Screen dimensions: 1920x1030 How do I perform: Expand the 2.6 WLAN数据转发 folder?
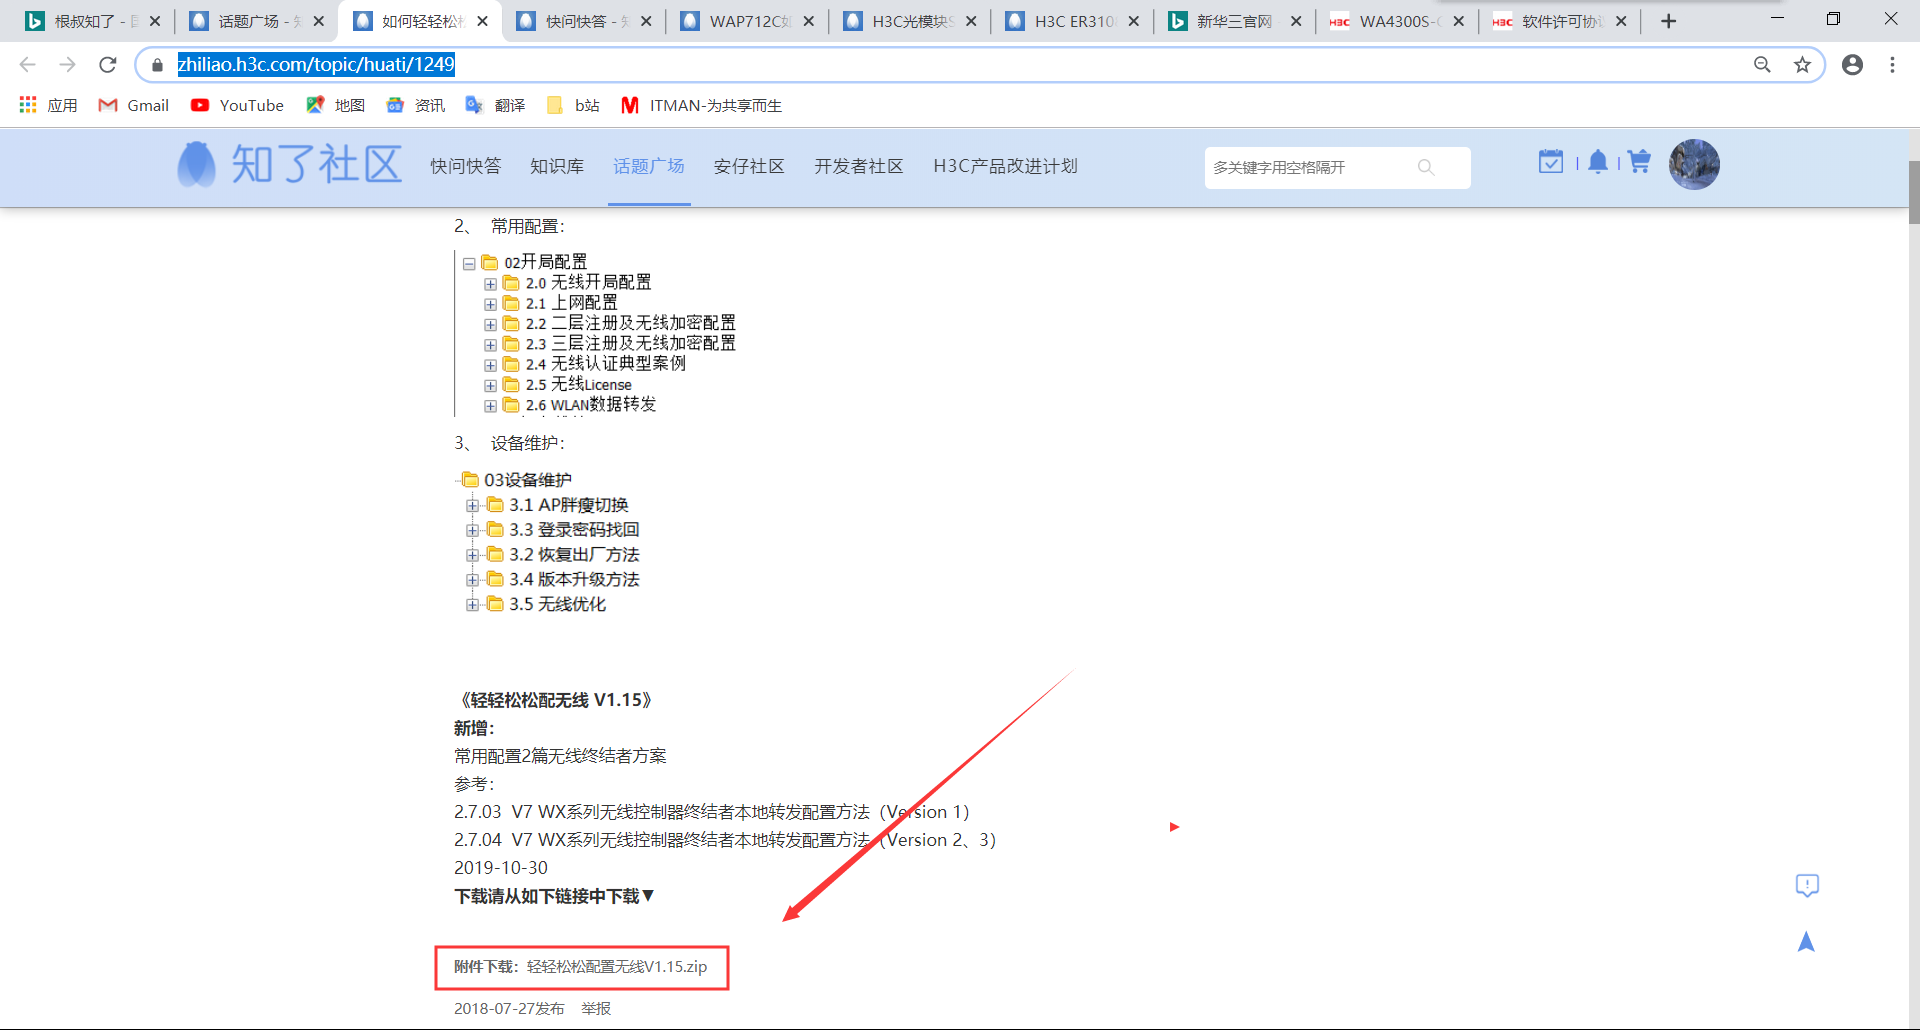[490, 406]
